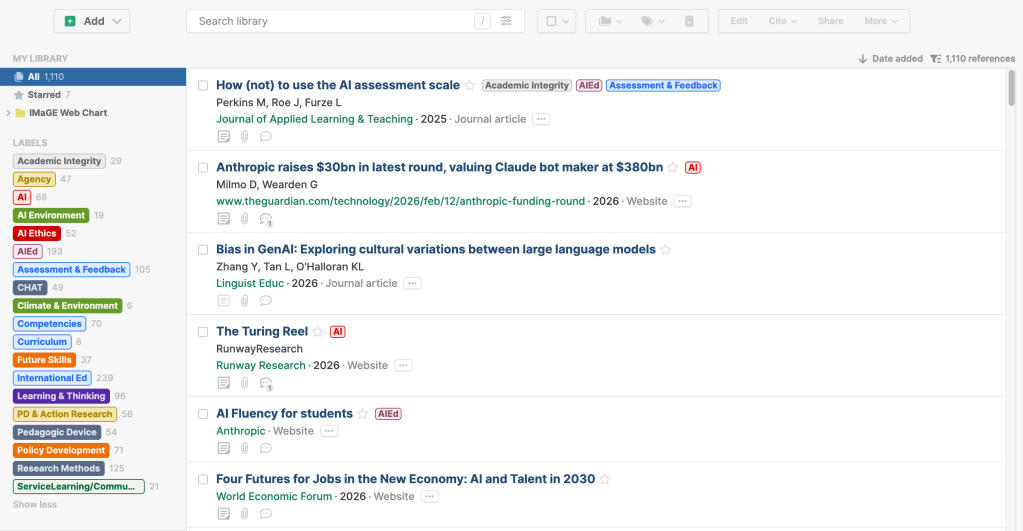The height and width of the screenshot is (531, 1023).
Task: Open the Cite dropdown menu
Action: pos(782,21)
